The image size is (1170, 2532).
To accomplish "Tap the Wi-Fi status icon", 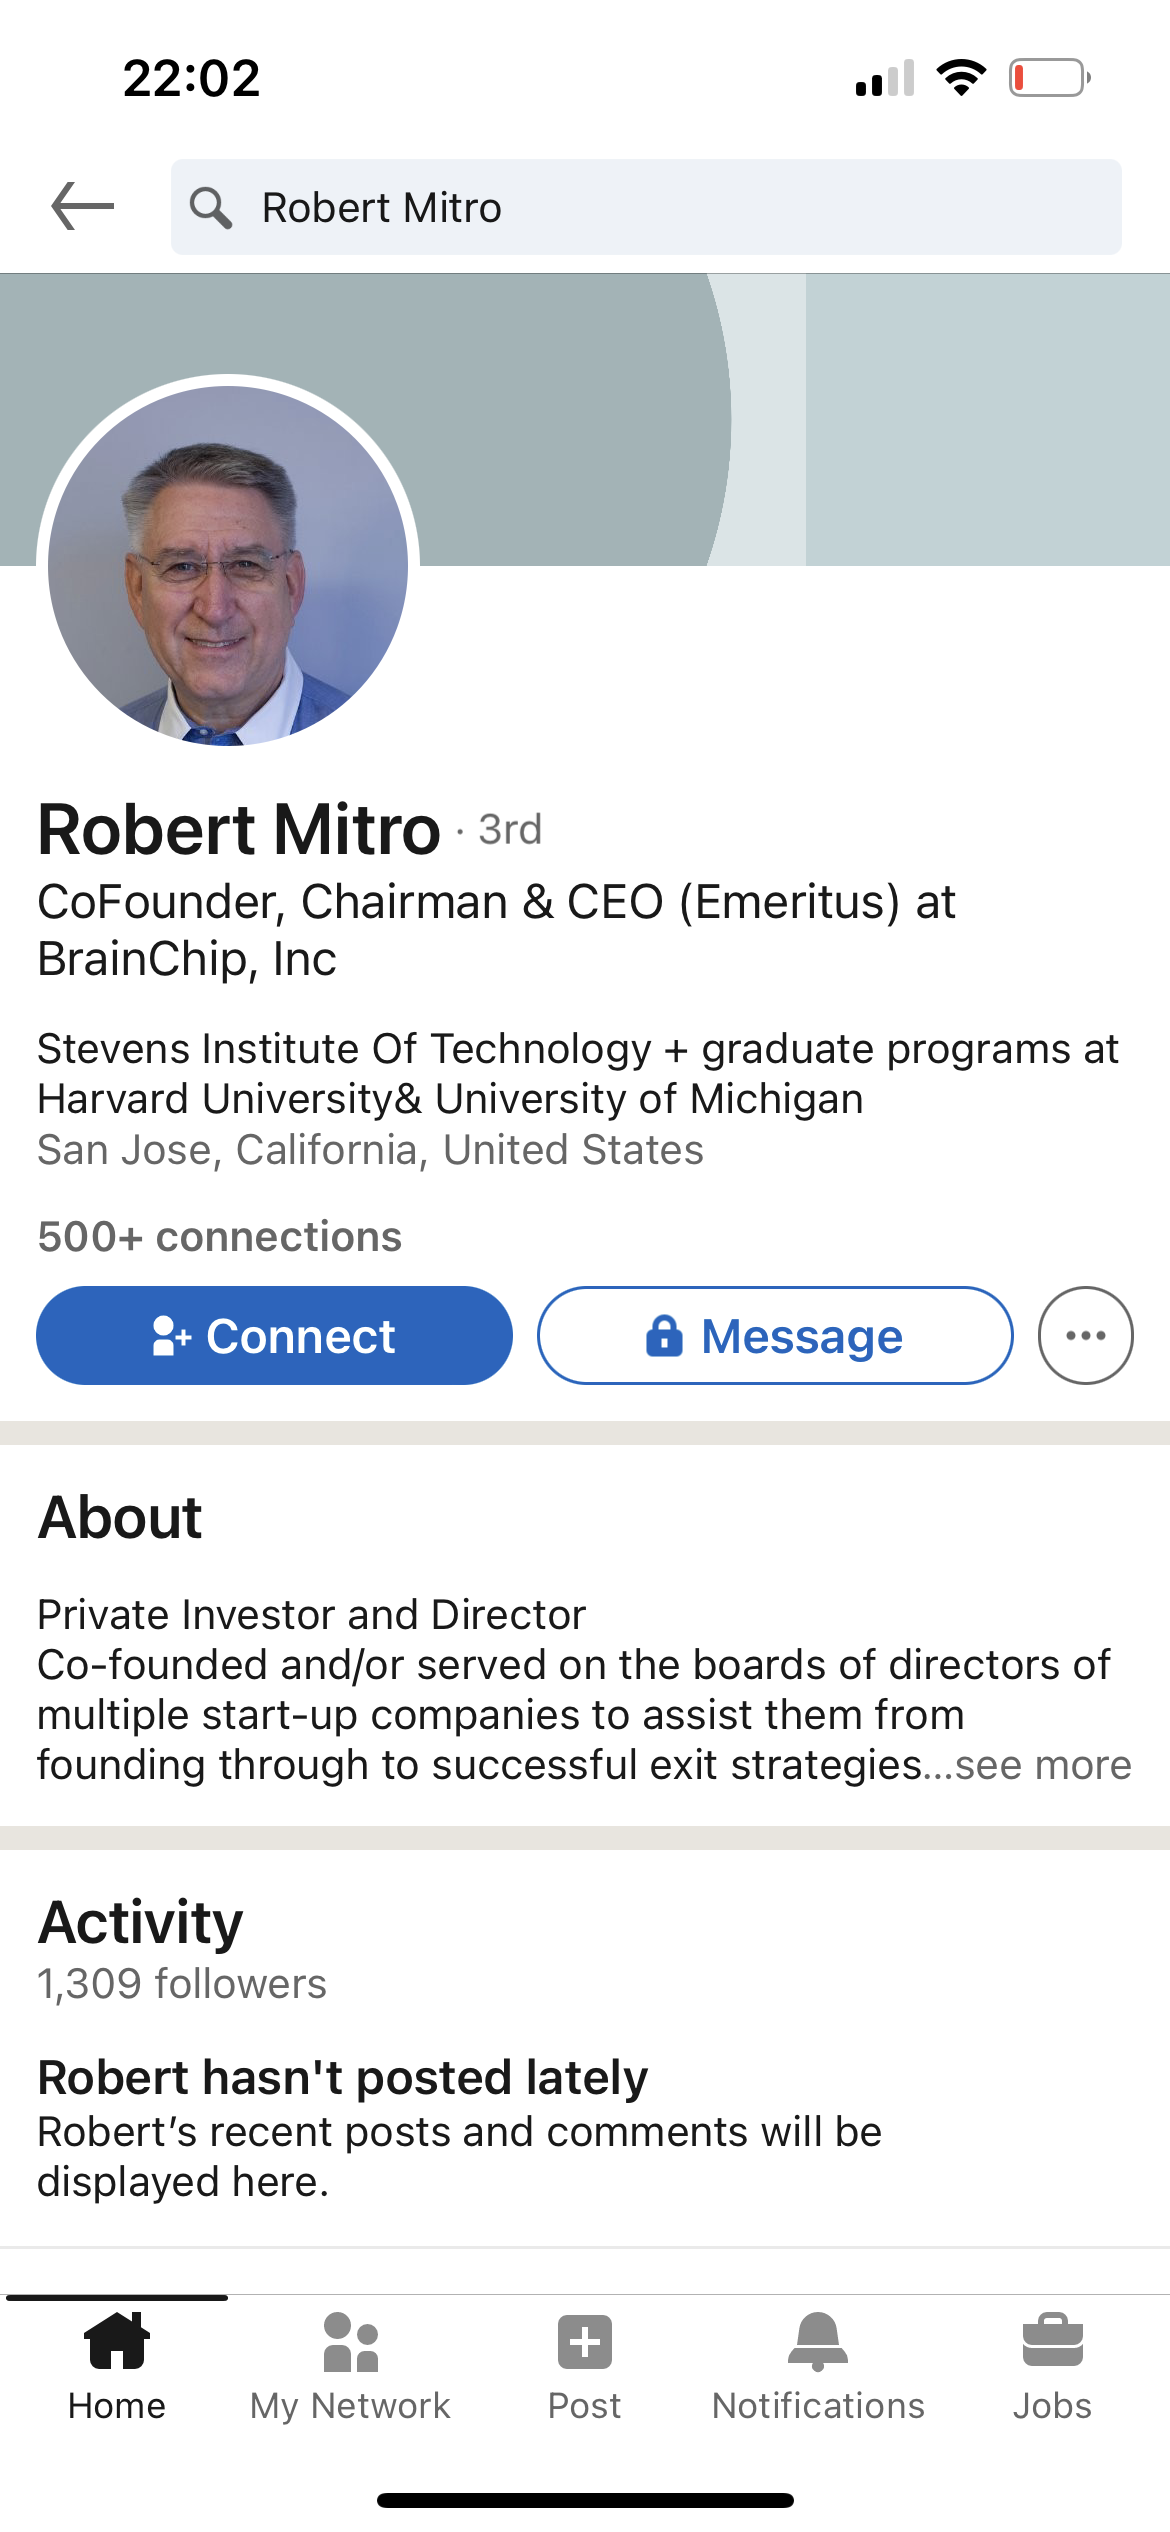I will tap(961, 78).
